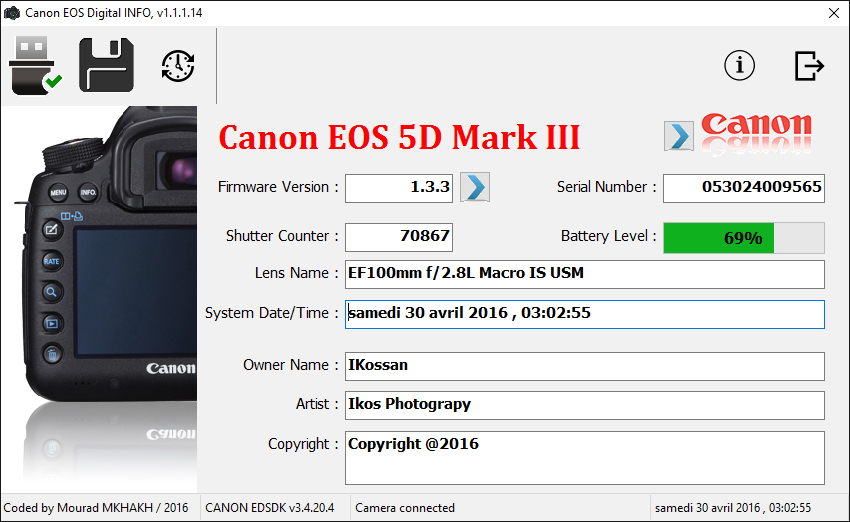The image size is (850, 522).
Task: Click the blue arrow beside Canon logo
Action: (x=679, y=136)
